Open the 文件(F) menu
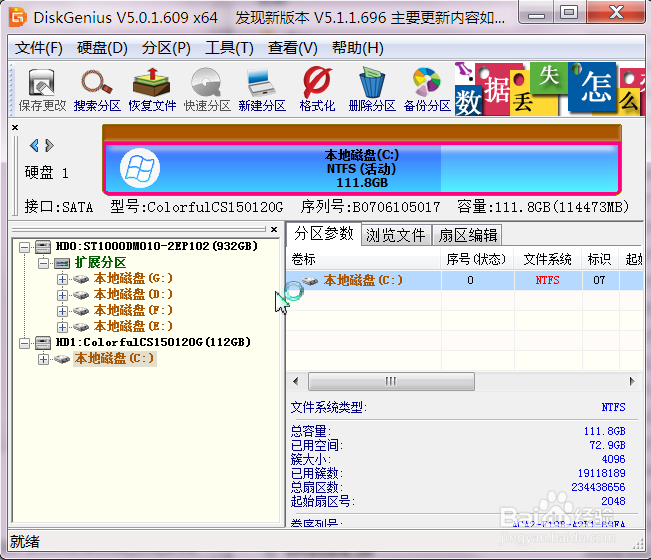Image resolution: width=651 pixels, height=560 pixels. click(39, 48)
